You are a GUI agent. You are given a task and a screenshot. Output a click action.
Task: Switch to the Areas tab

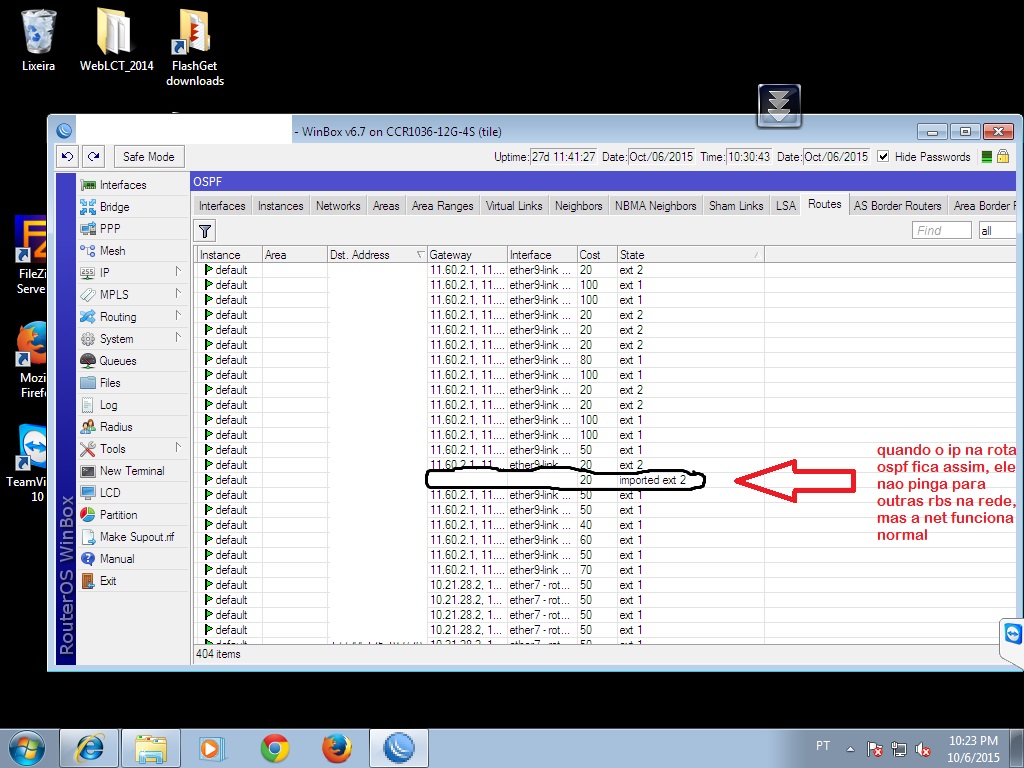tap(386, 206)
